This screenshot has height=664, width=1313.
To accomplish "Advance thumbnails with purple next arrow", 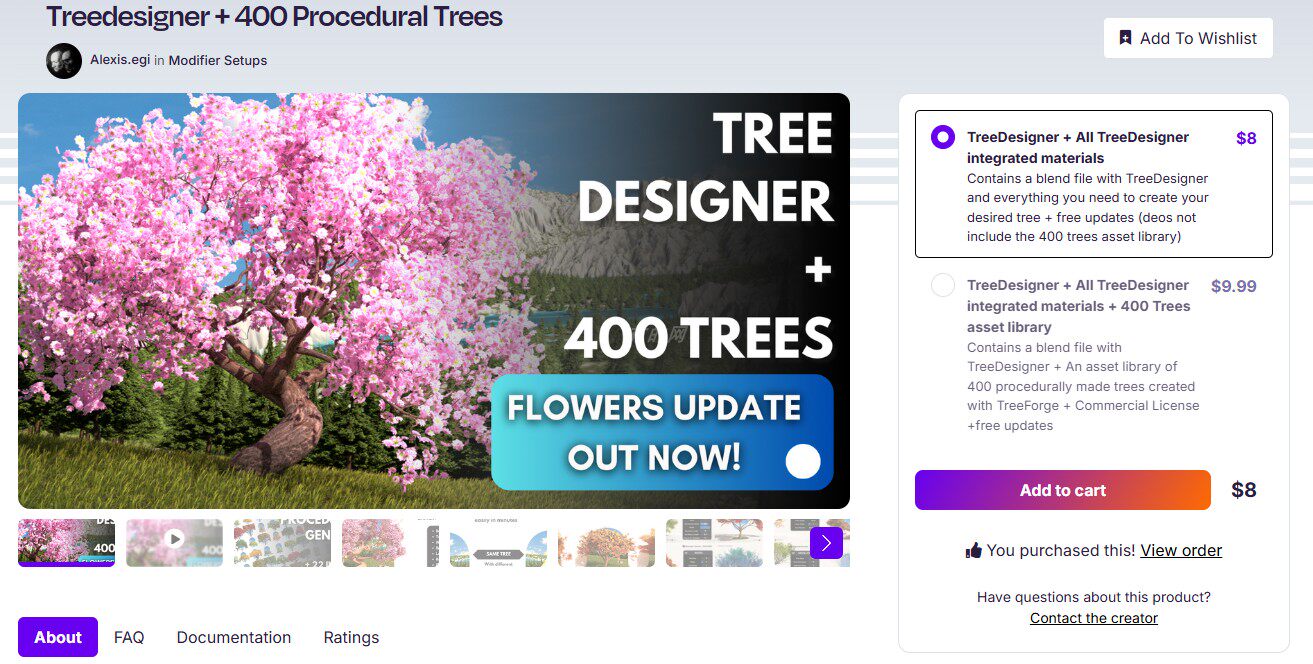I will click(x=826, y=543).
